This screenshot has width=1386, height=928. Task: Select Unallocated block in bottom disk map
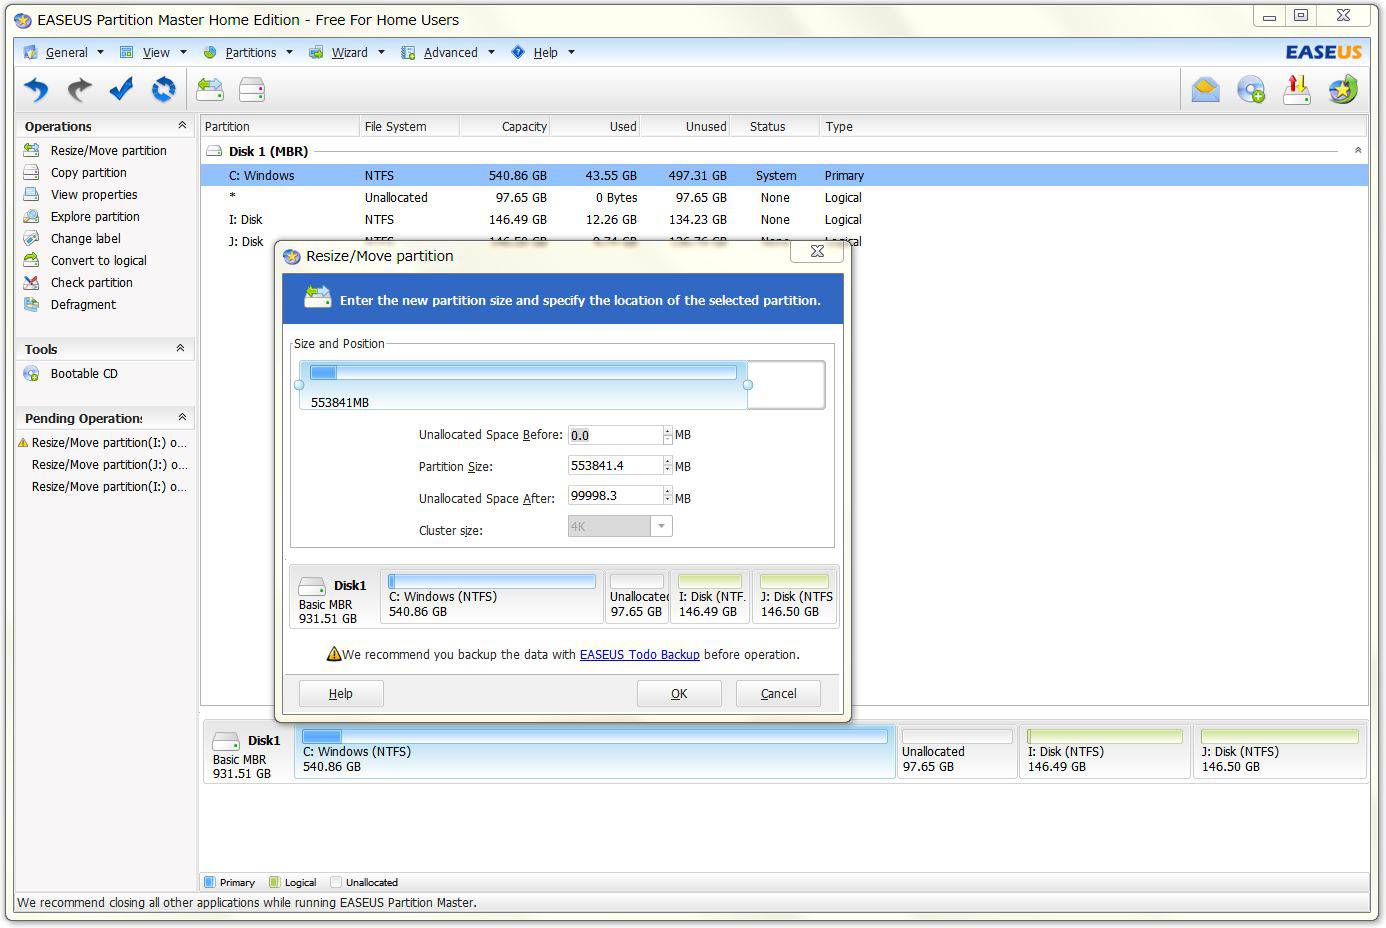click(957, 750)
